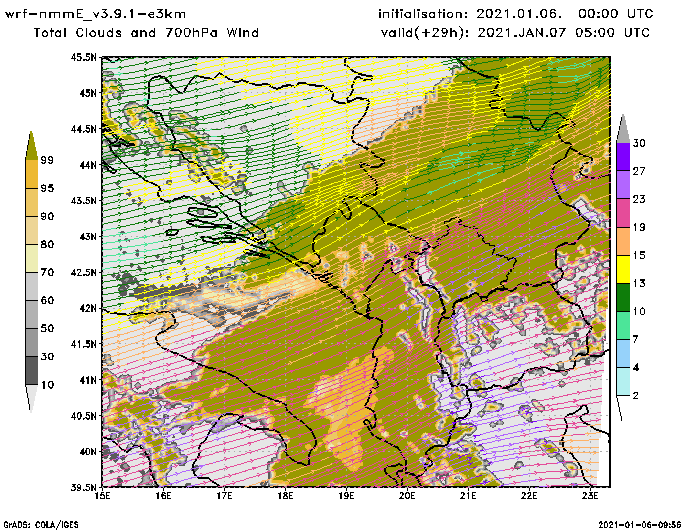Click the 17E longitude label
700x530 pixels.
(224, 496)
